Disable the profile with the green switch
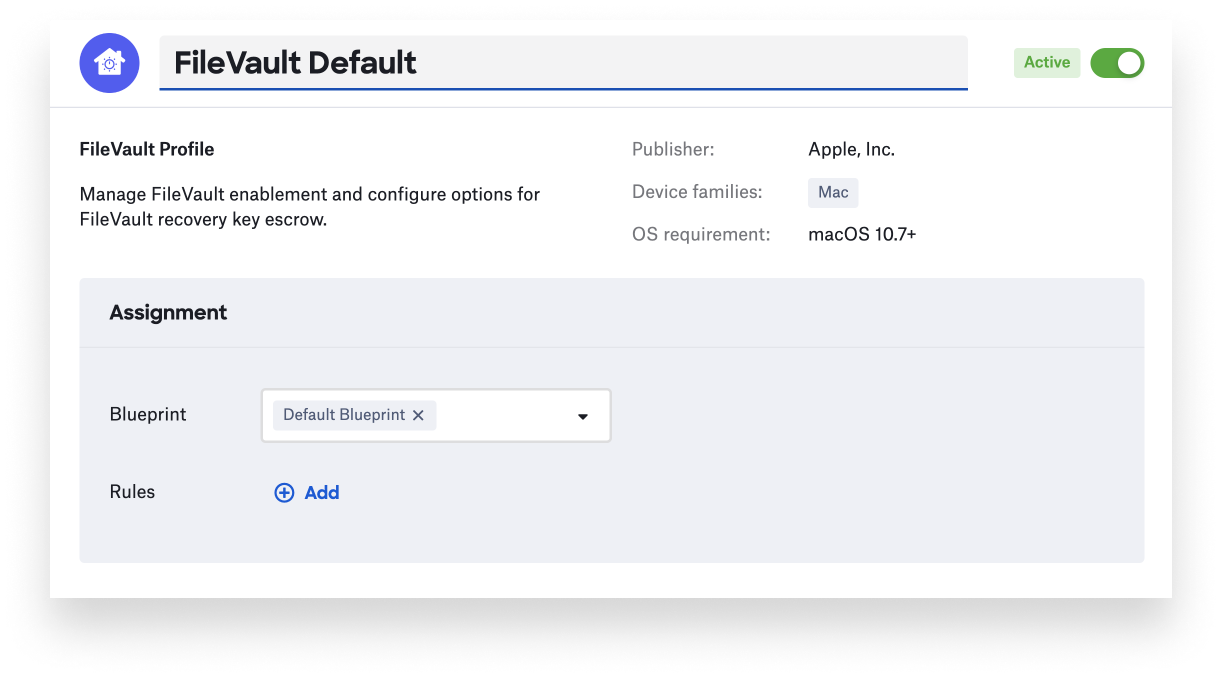This screenshot has height=678, width=1222. point(1117,62)
